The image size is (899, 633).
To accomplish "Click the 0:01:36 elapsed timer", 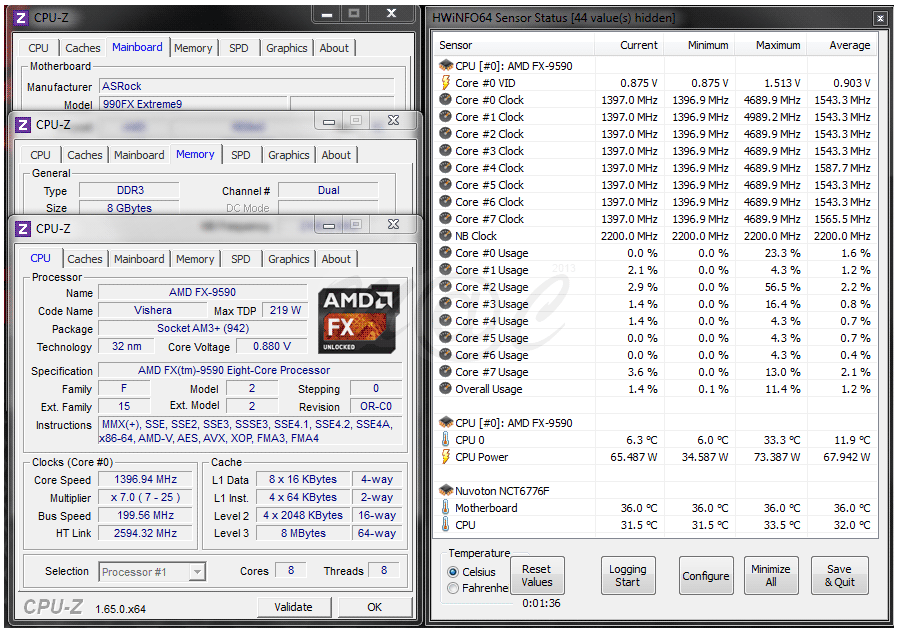I will pos(541,603).
